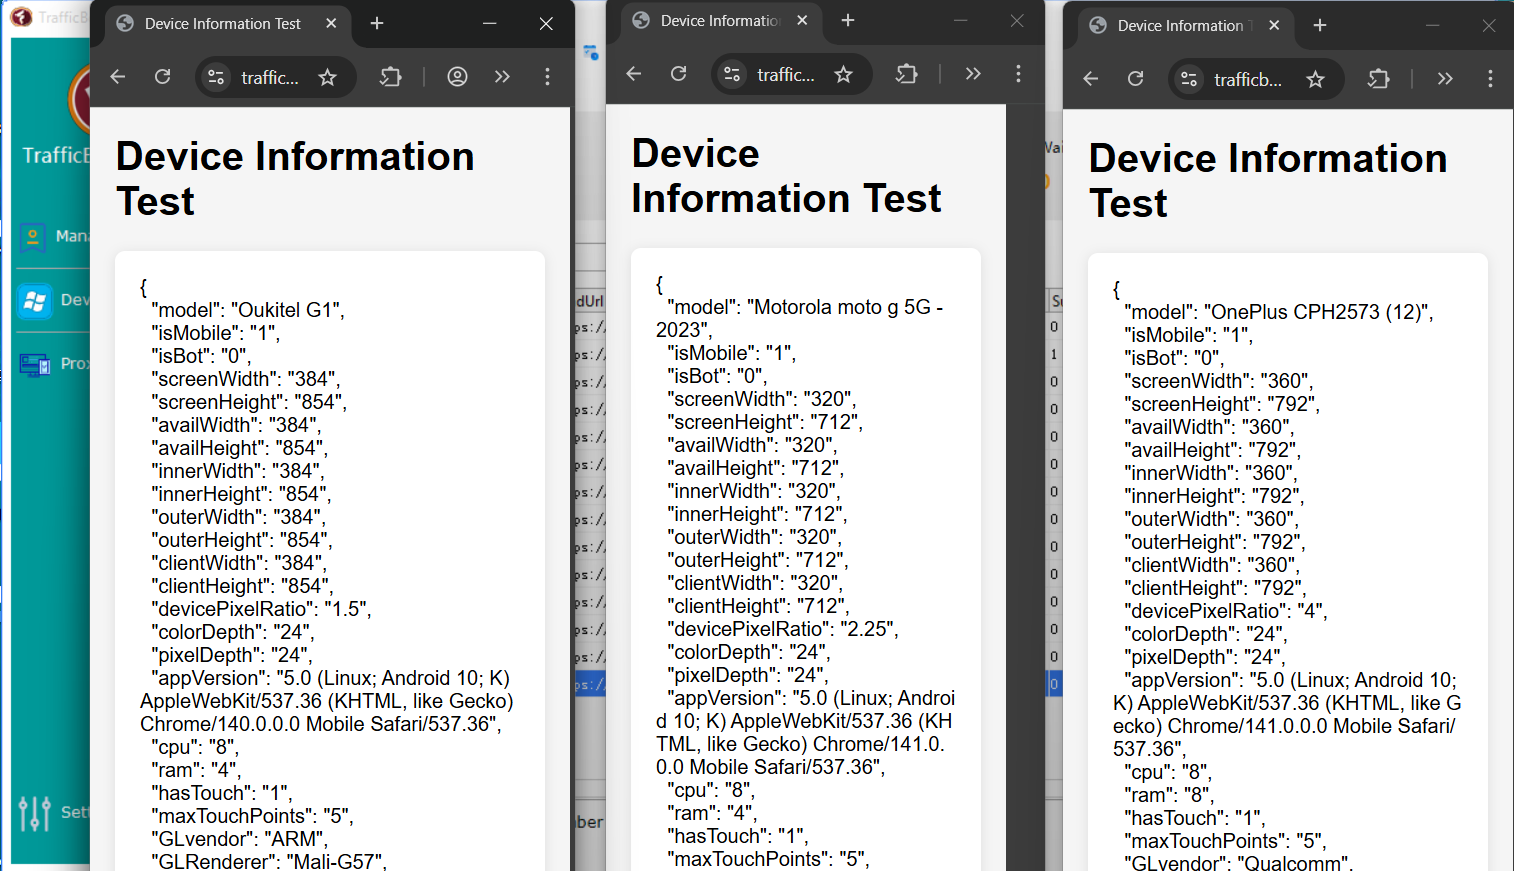Star the OnePlus CPH2573 page as bookmark

point(1315,79)
